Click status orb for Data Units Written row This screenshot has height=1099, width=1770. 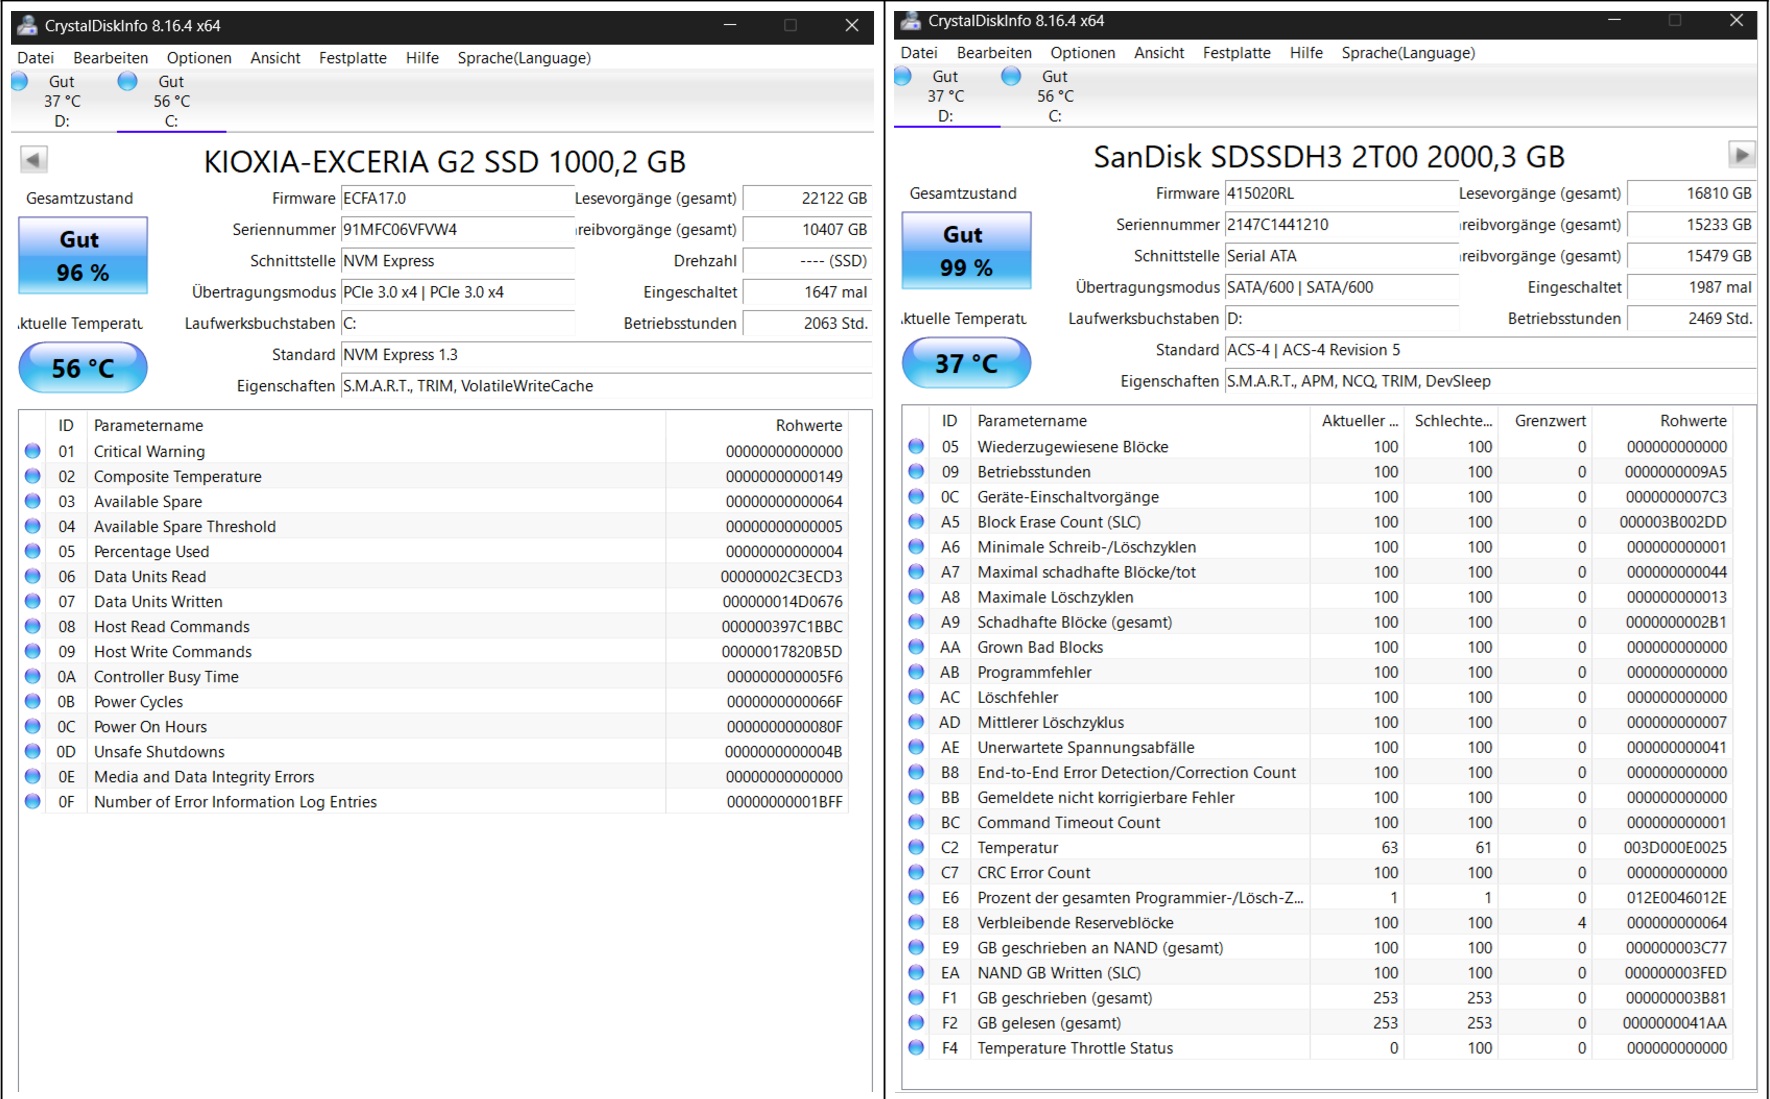coord(33,601)
